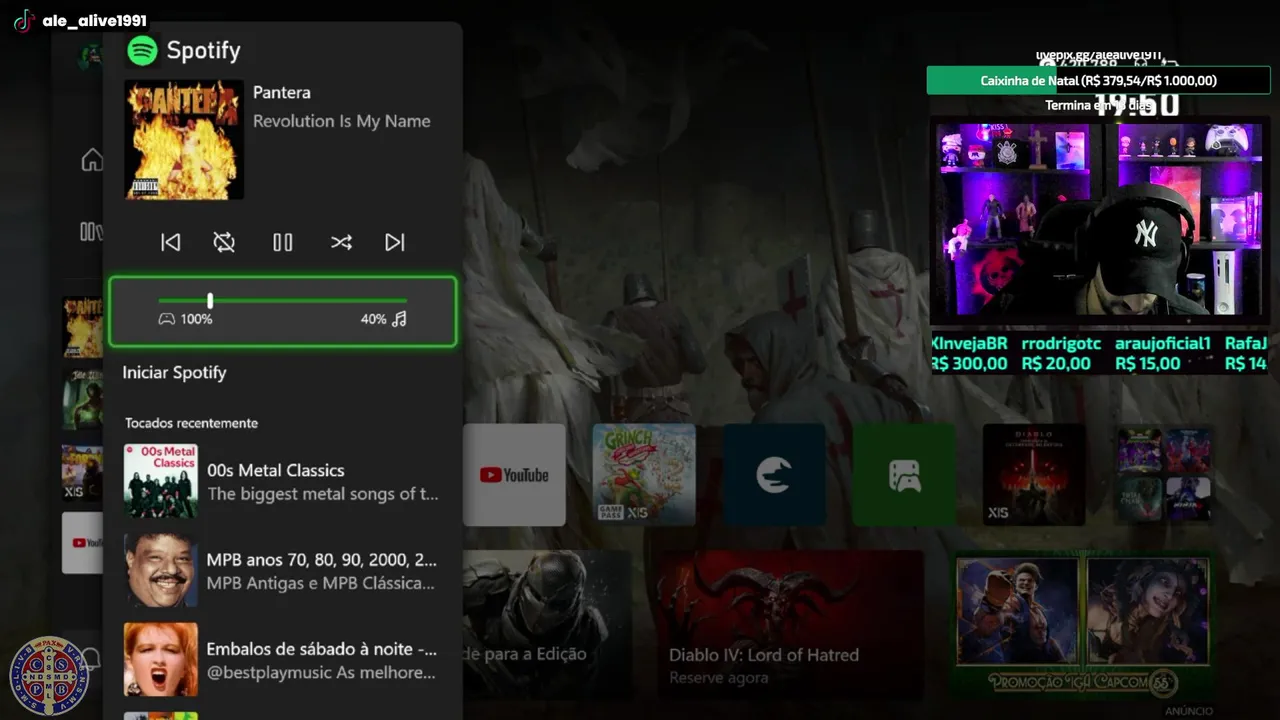Skip to next track in Spotify

pos(395,242)
